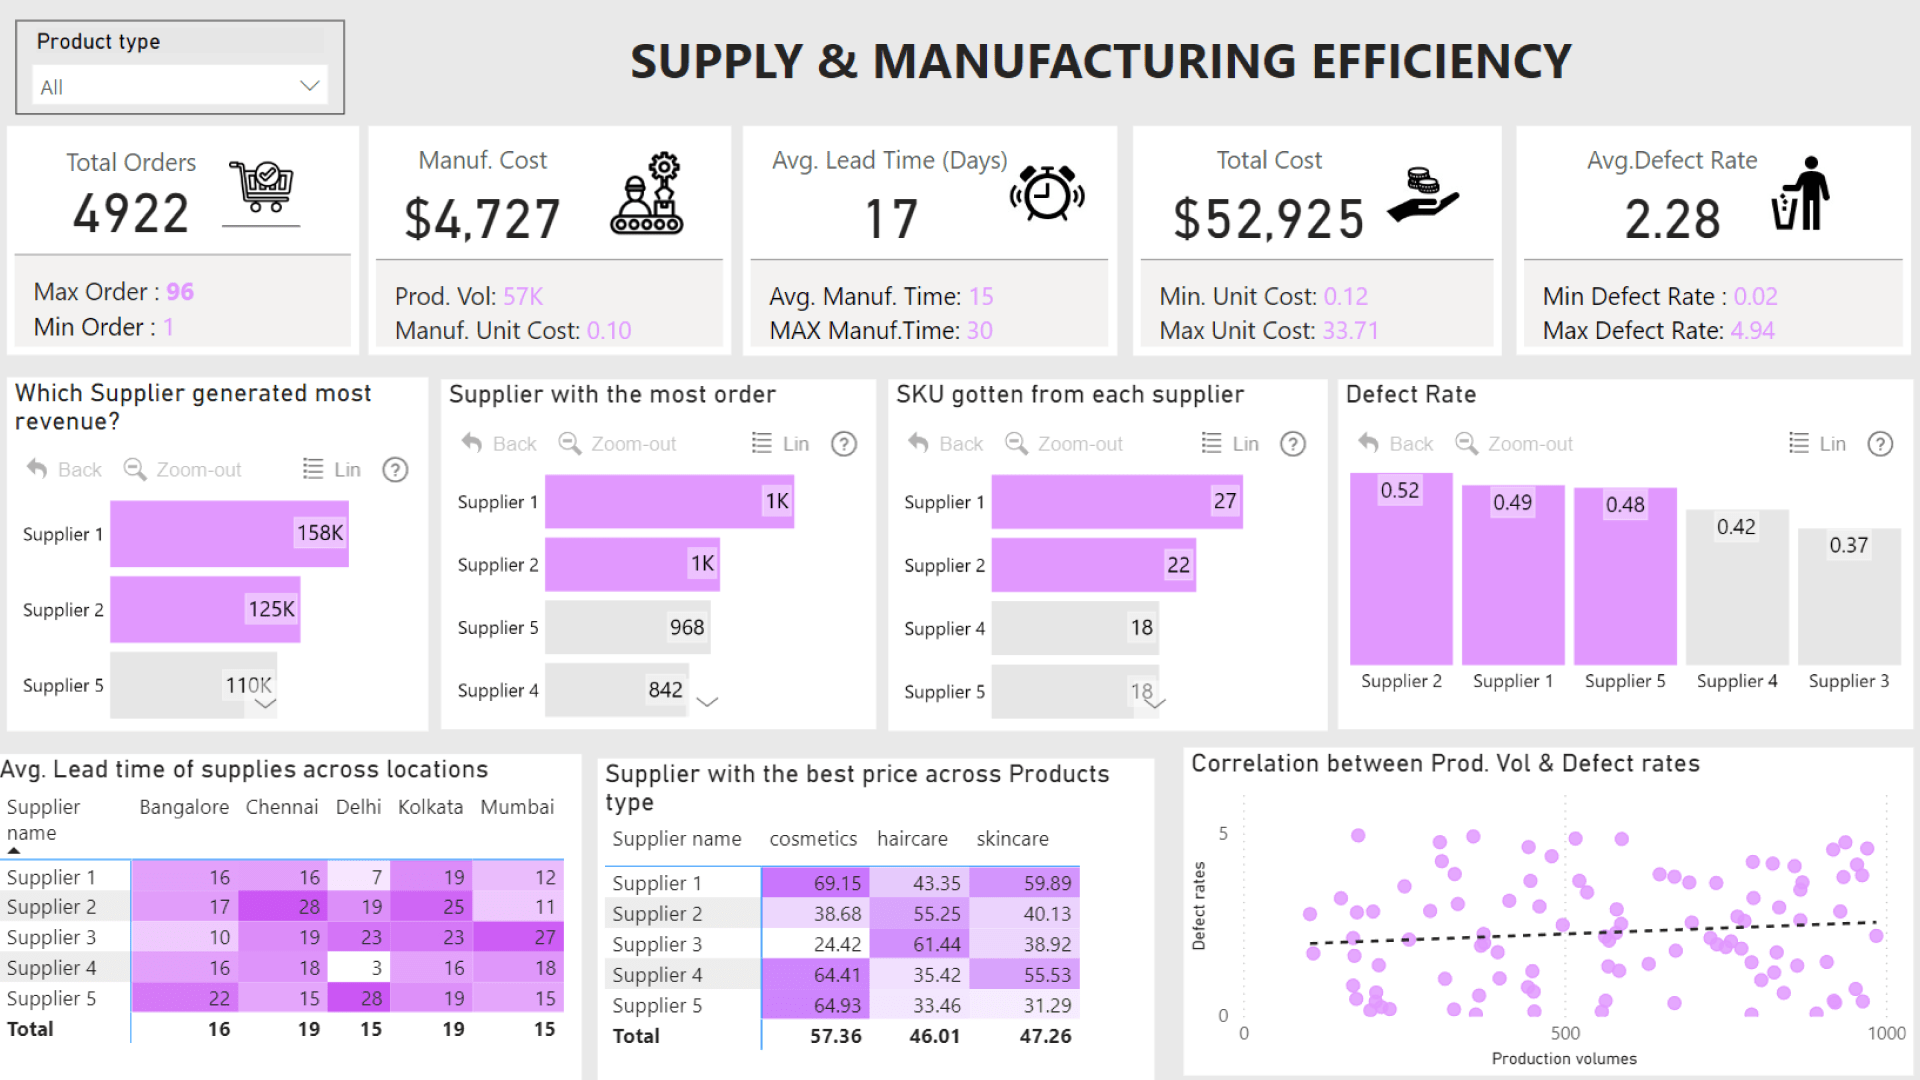
Task: Click the alarm clock icon in Avg. Lead Time
Action: tap(1047, 192)
